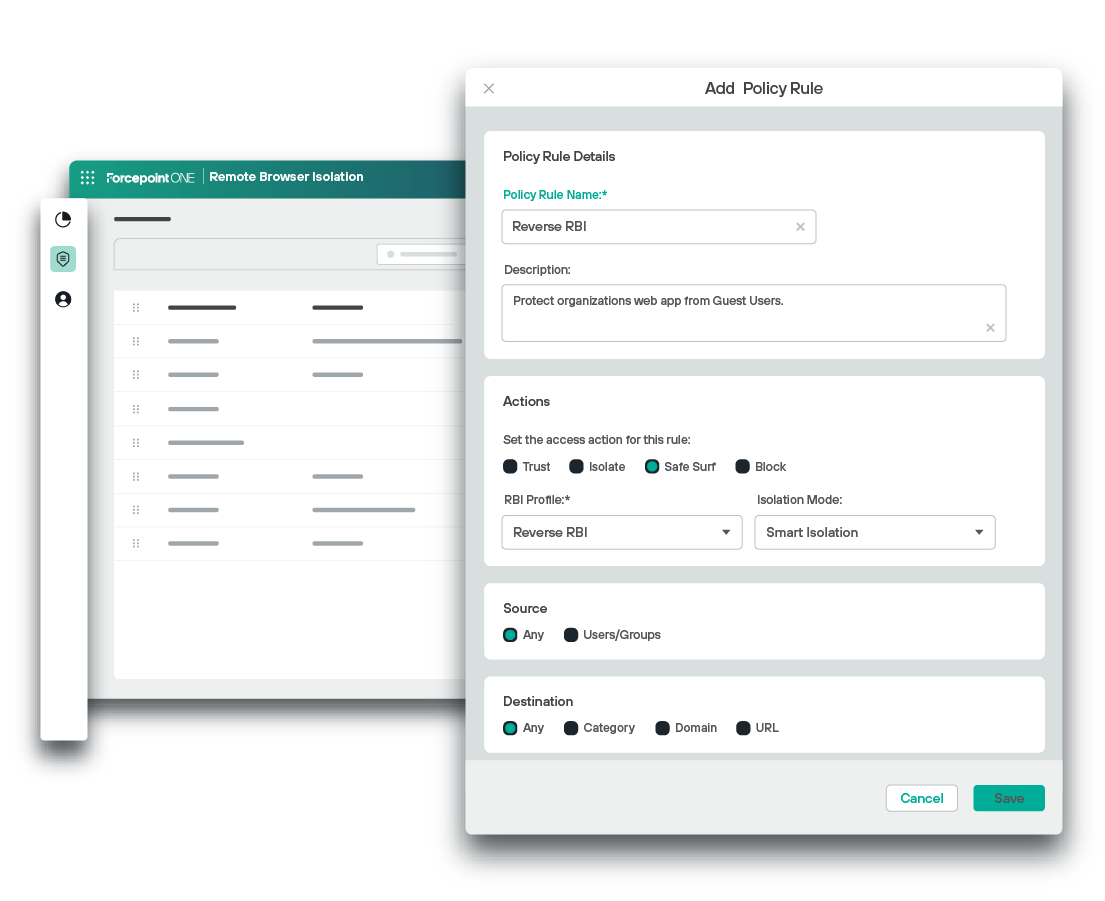The height and width of the screenshot is (901, 1105).
Task: Select the Isolate access action
Action: pos(577,467)
